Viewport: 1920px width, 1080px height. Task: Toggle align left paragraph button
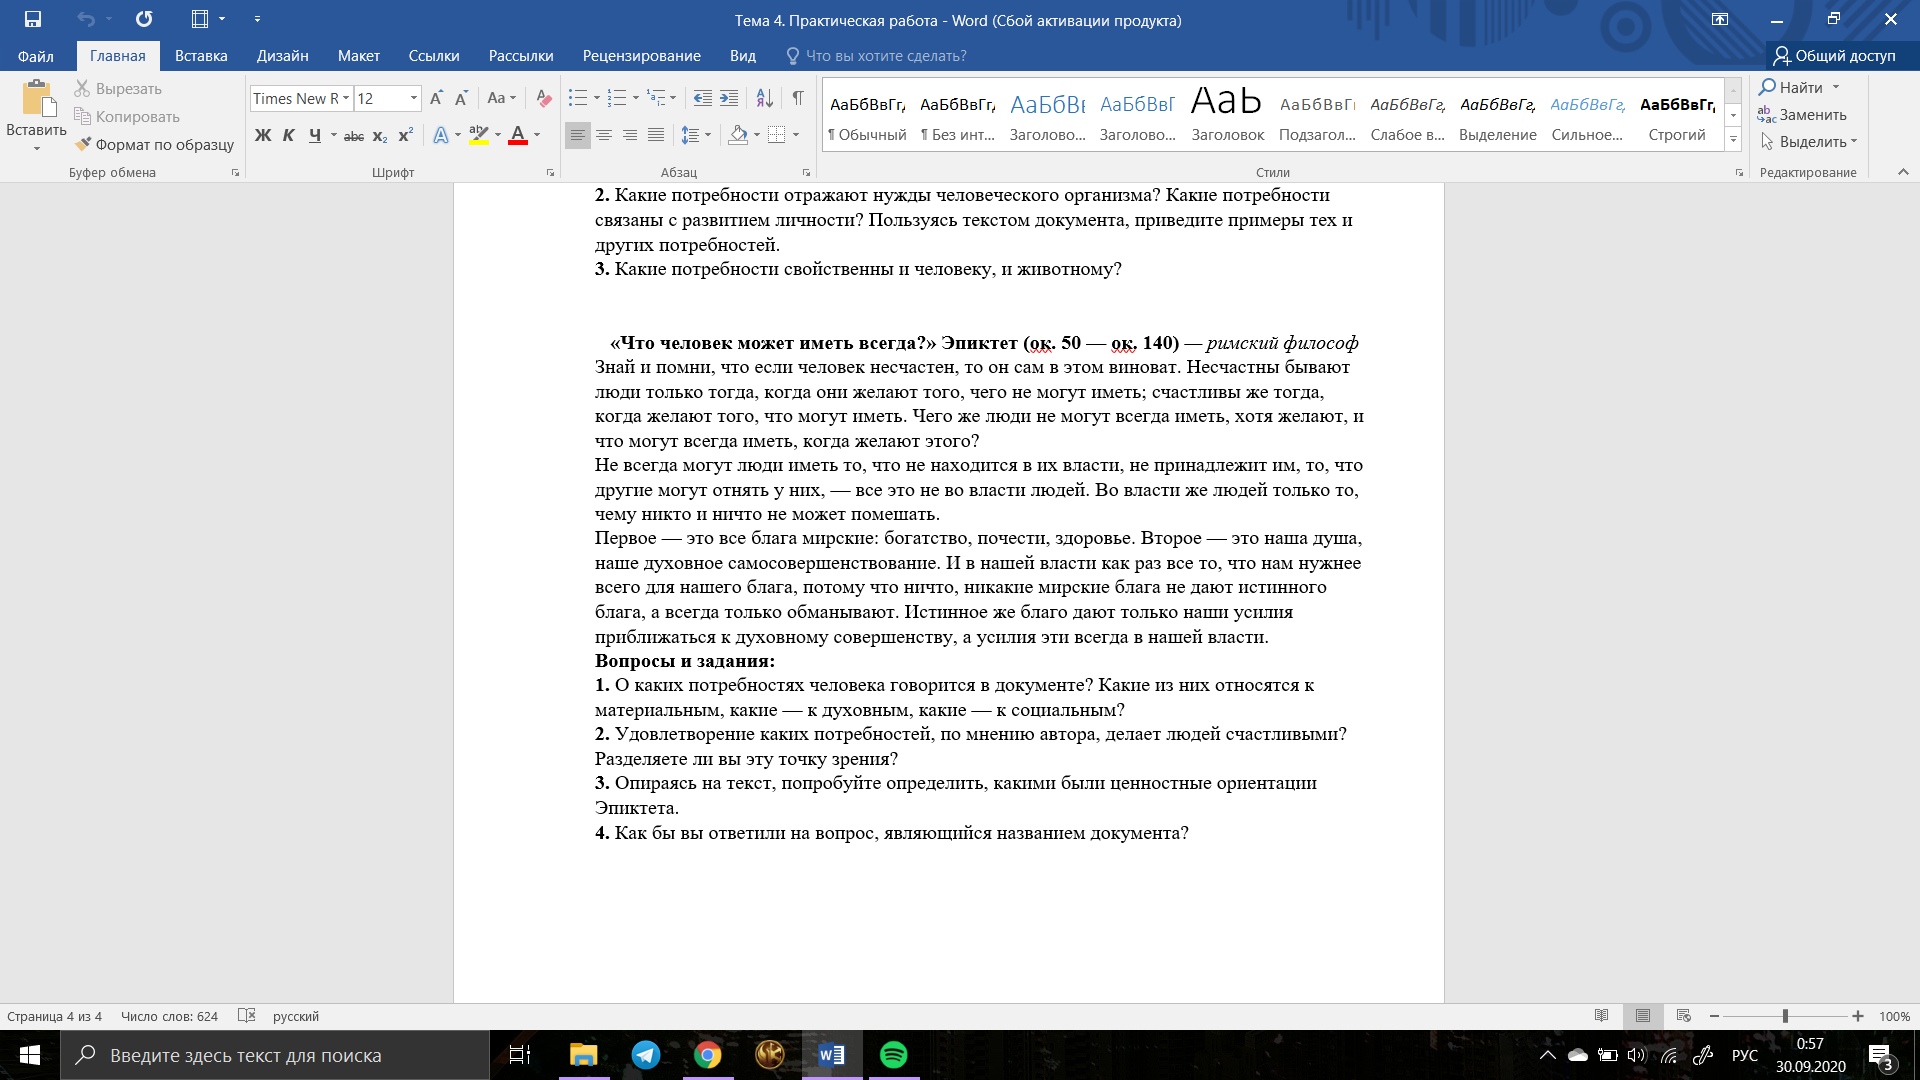pos(578,135)
